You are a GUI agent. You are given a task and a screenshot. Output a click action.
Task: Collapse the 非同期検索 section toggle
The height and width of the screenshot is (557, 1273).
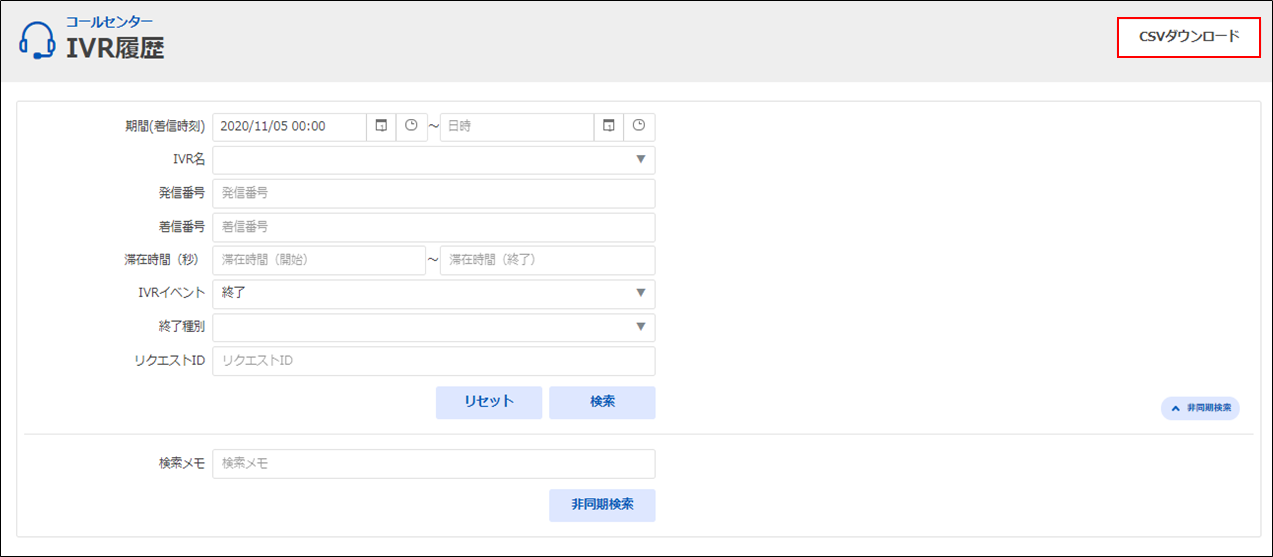point(1200,408)
